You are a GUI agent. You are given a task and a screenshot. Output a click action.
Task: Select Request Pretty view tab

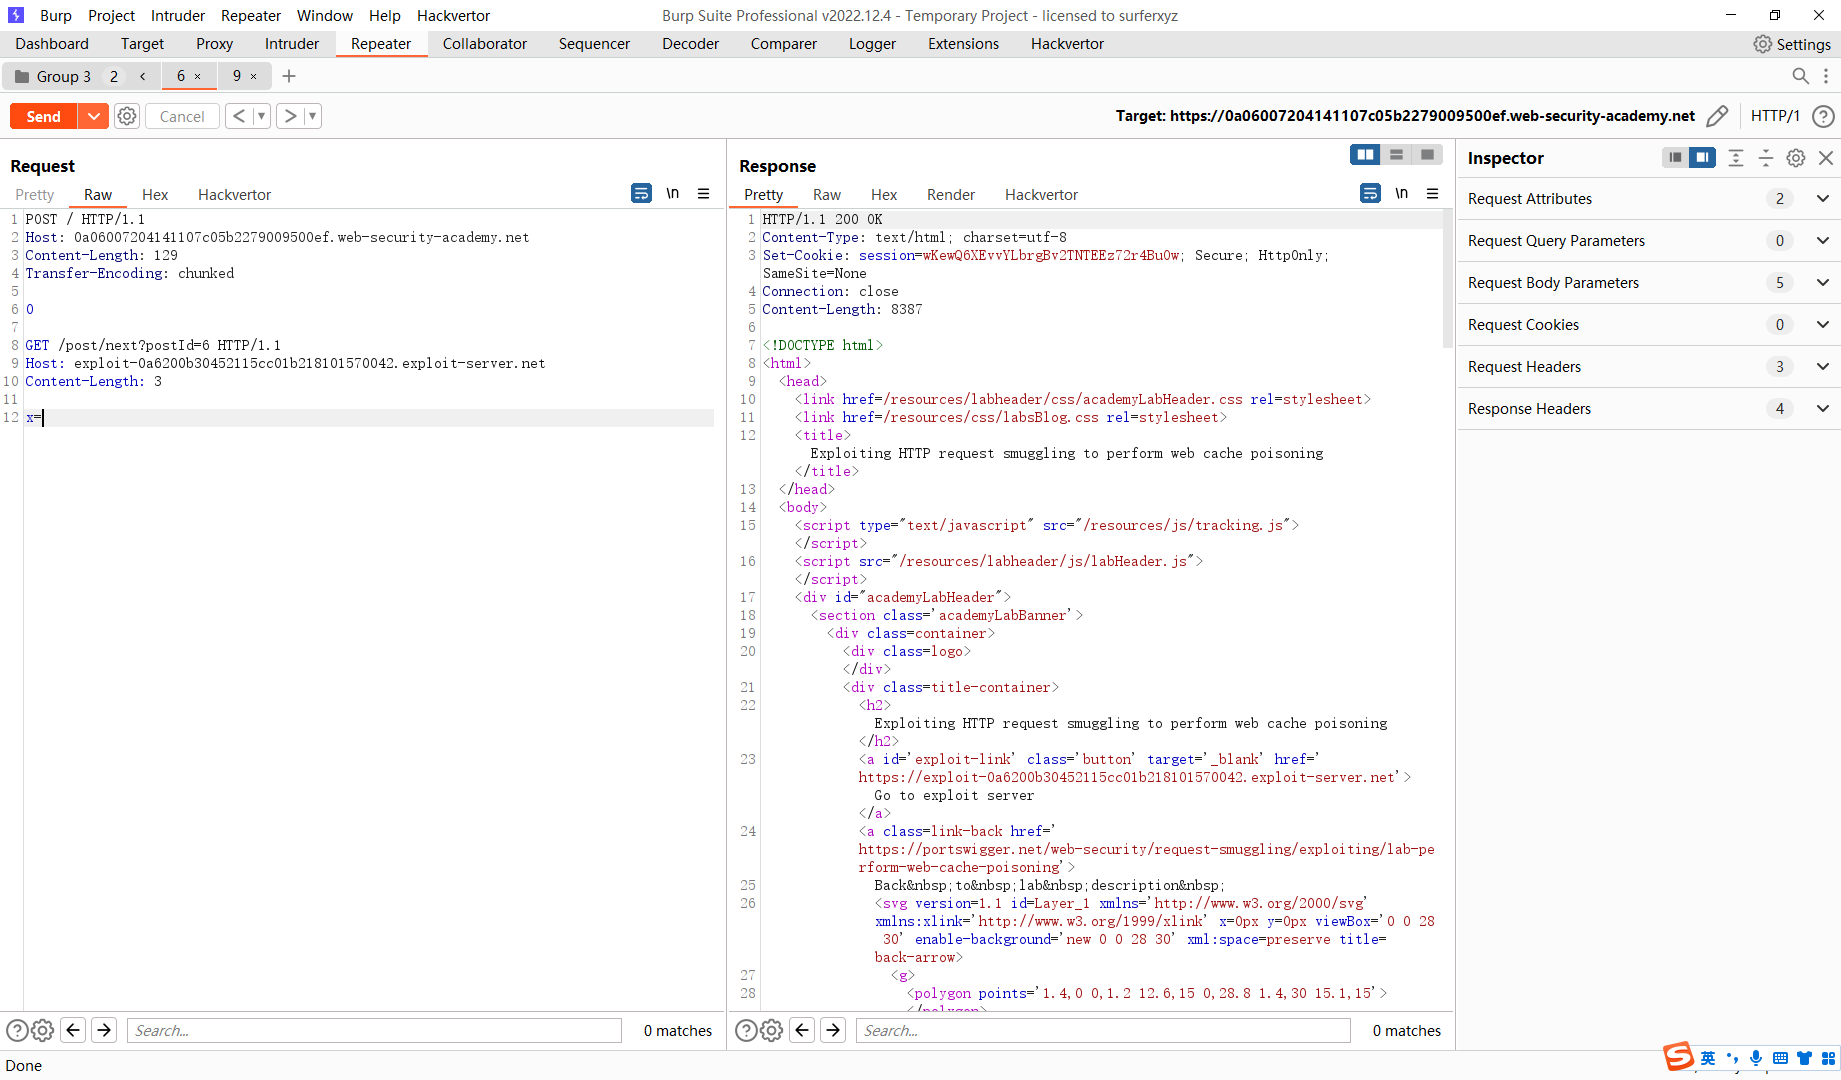[35, 195]
